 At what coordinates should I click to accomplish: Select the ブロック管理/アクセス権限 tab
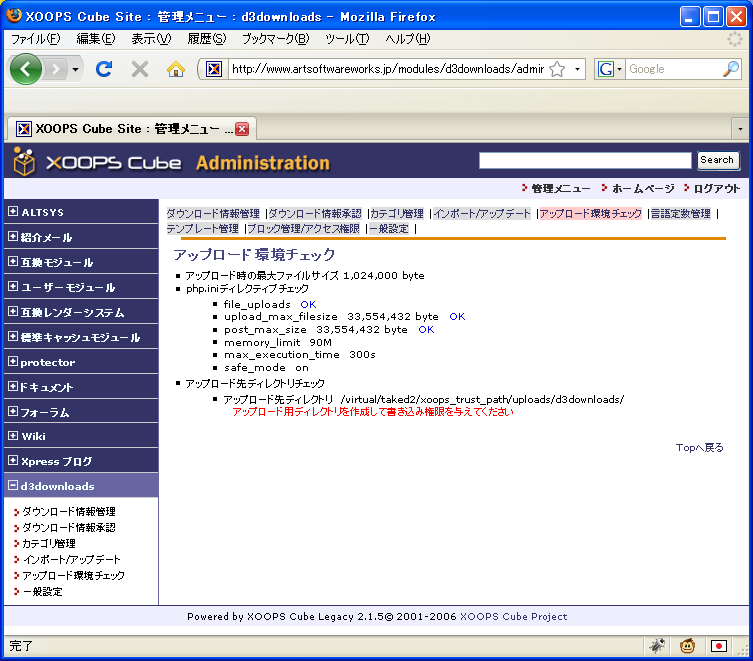tap(304, 229)
